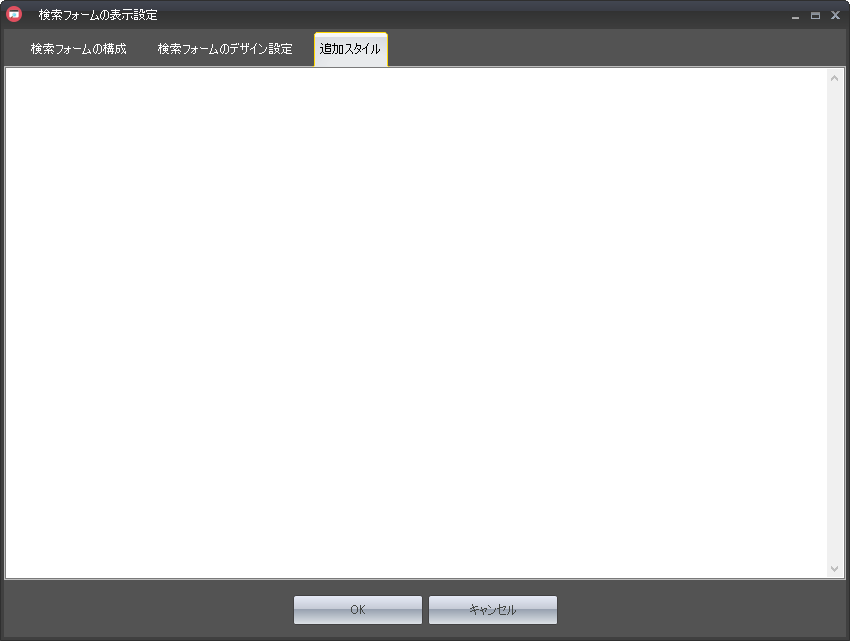
Task: Switch to the 検索フォームの構成 tab
Action: [x=78, y=49]
